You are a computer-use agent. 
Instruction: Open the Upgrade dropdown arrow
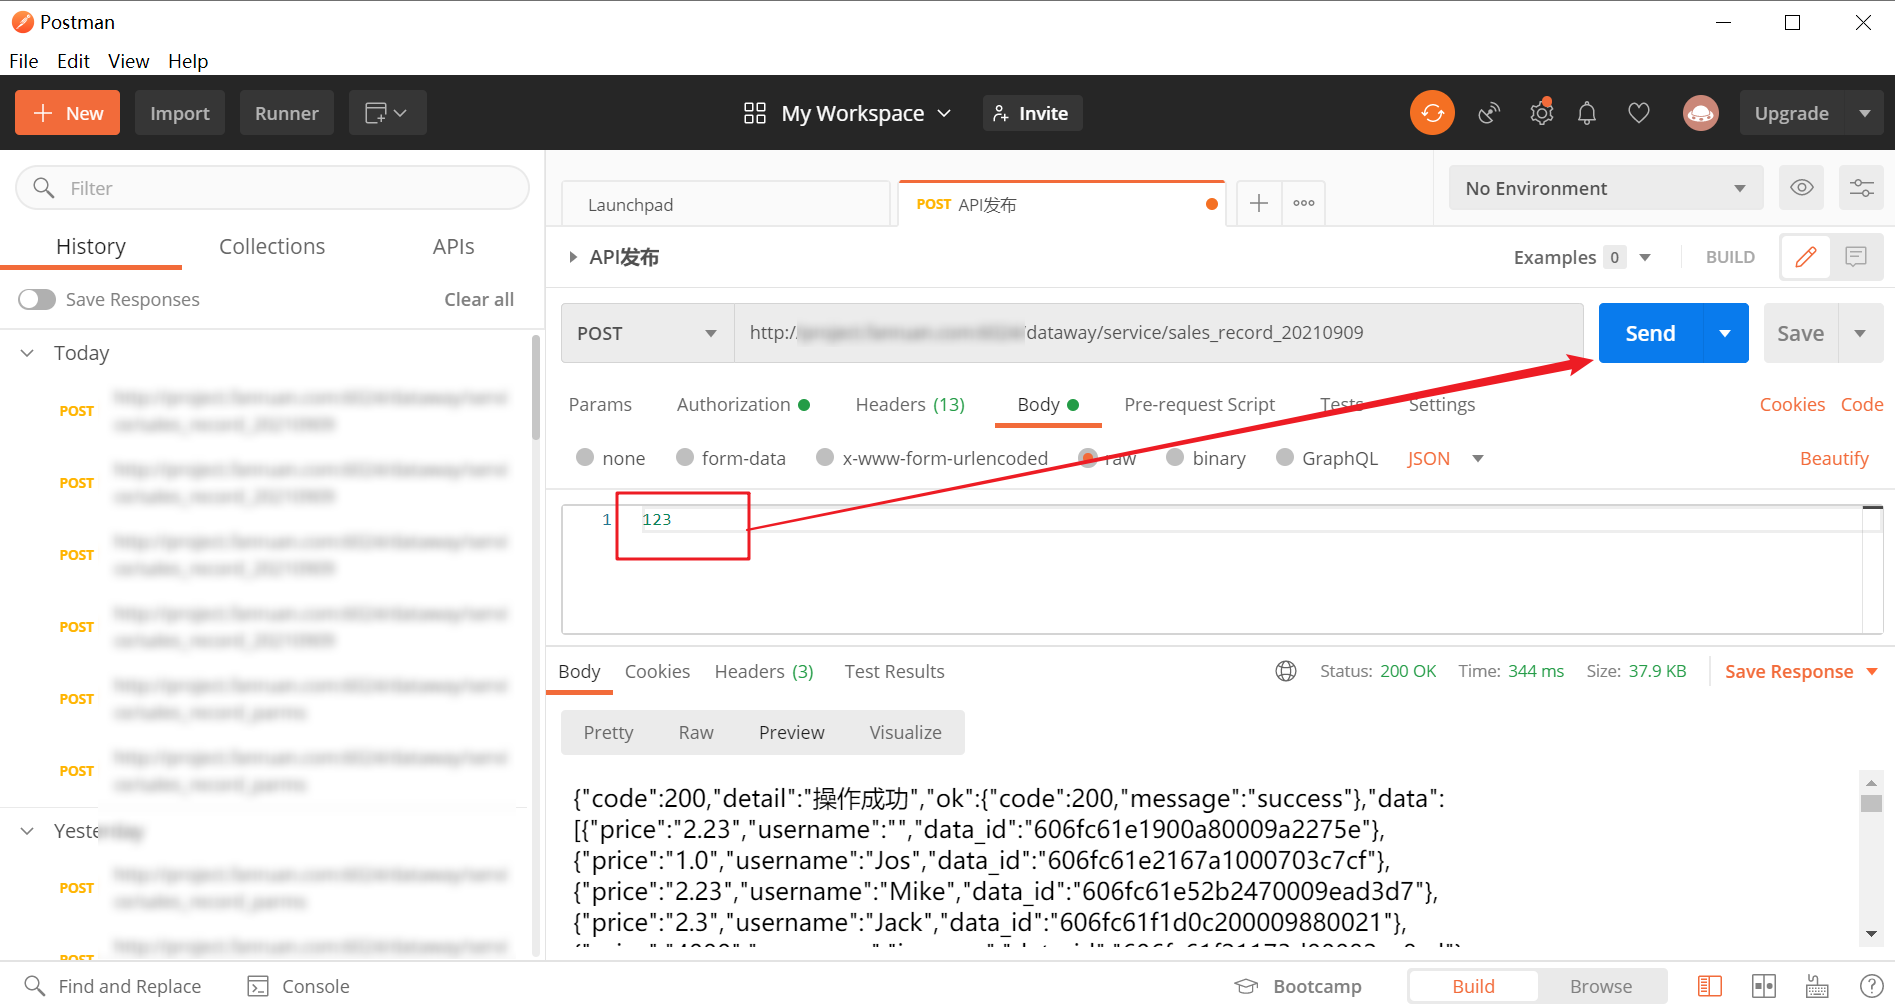(1864, 113)
